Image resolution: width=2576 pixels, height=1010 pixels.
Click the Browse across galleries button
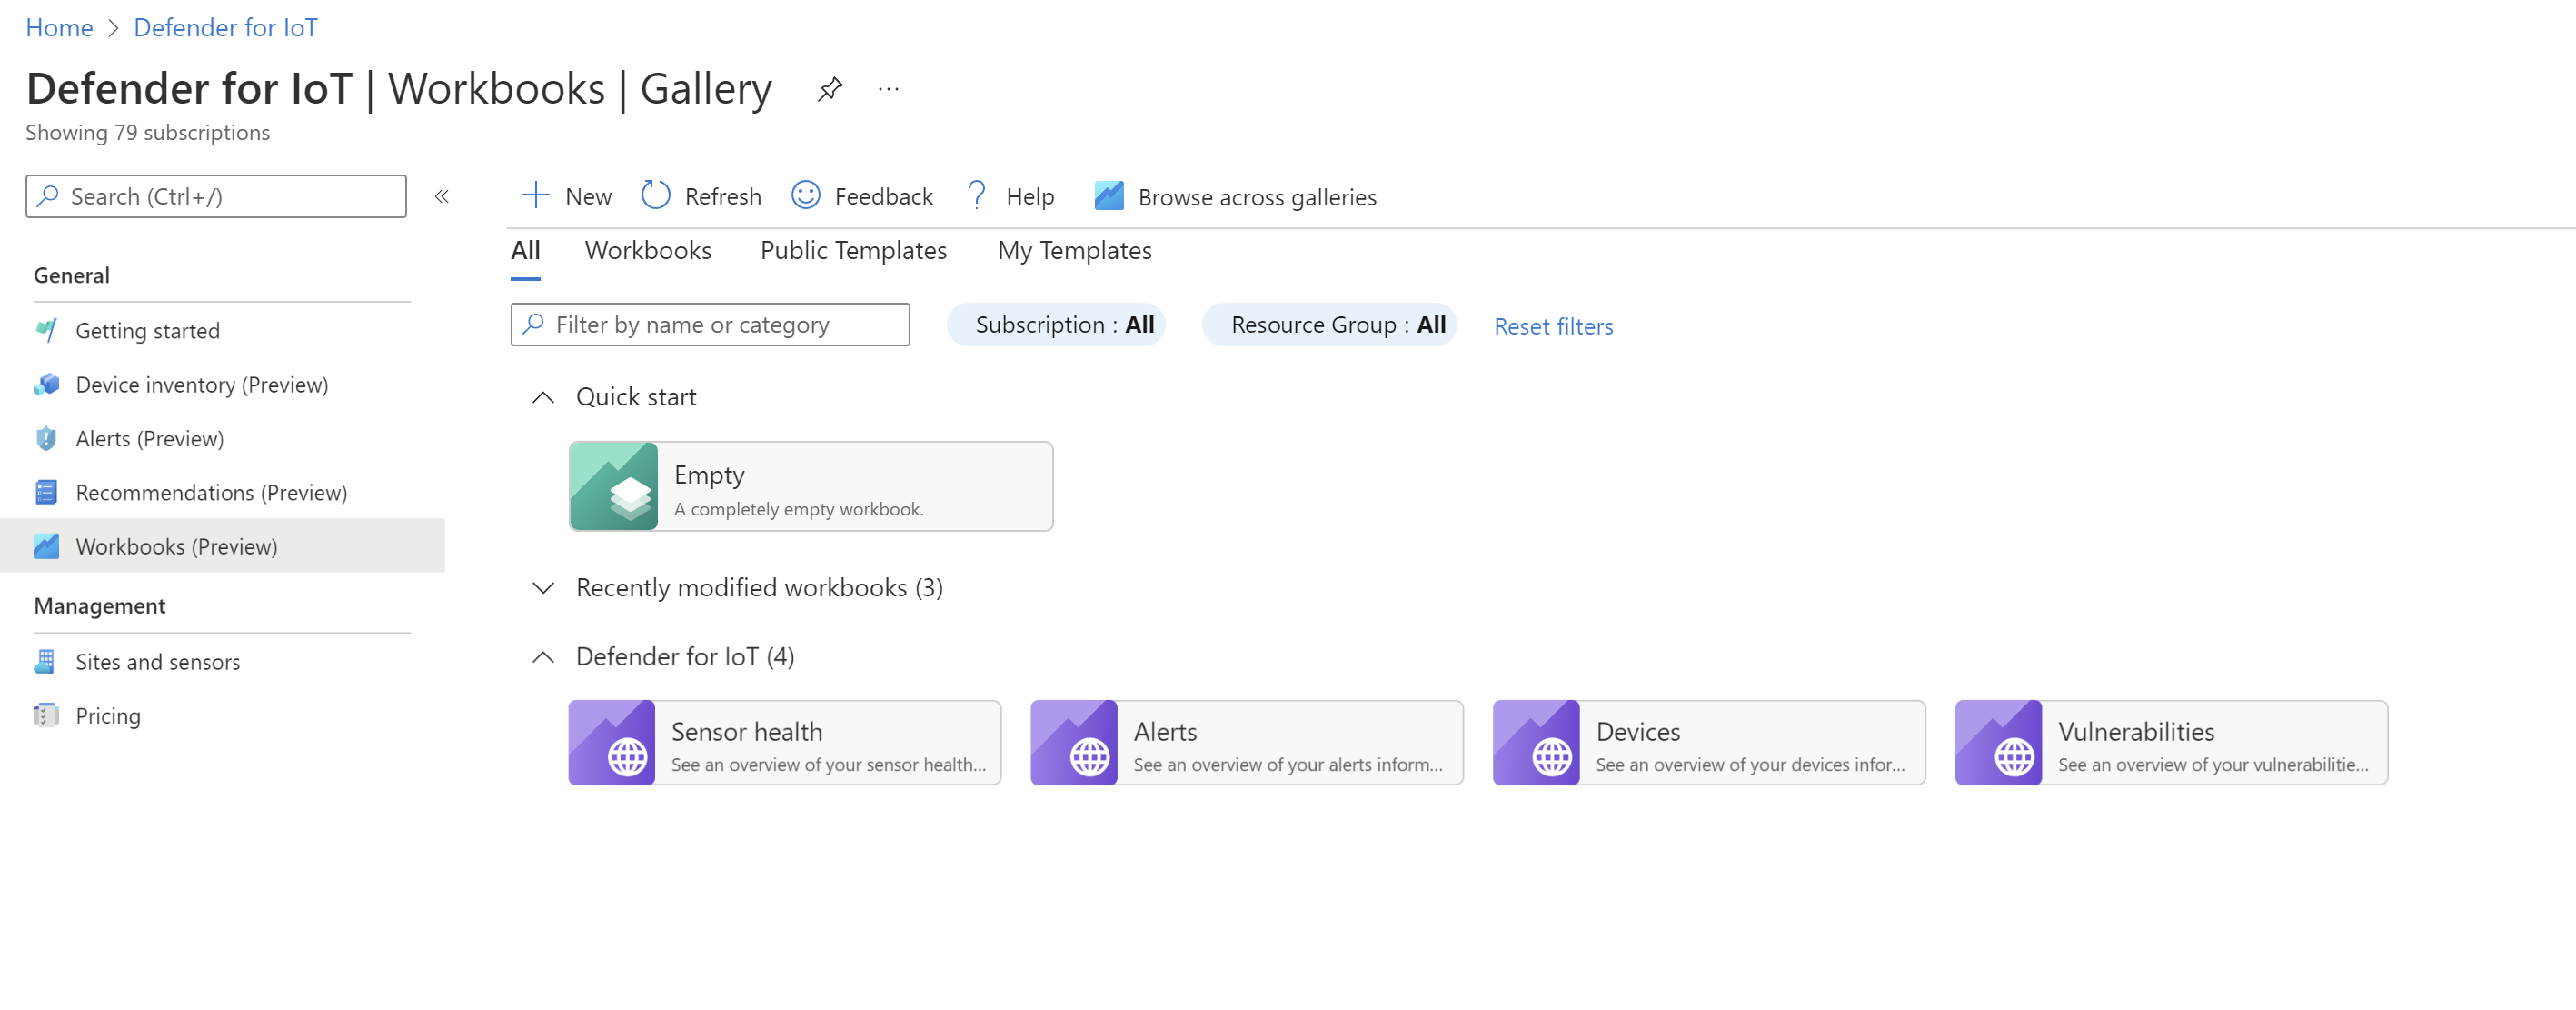(x=1234, y=195)
